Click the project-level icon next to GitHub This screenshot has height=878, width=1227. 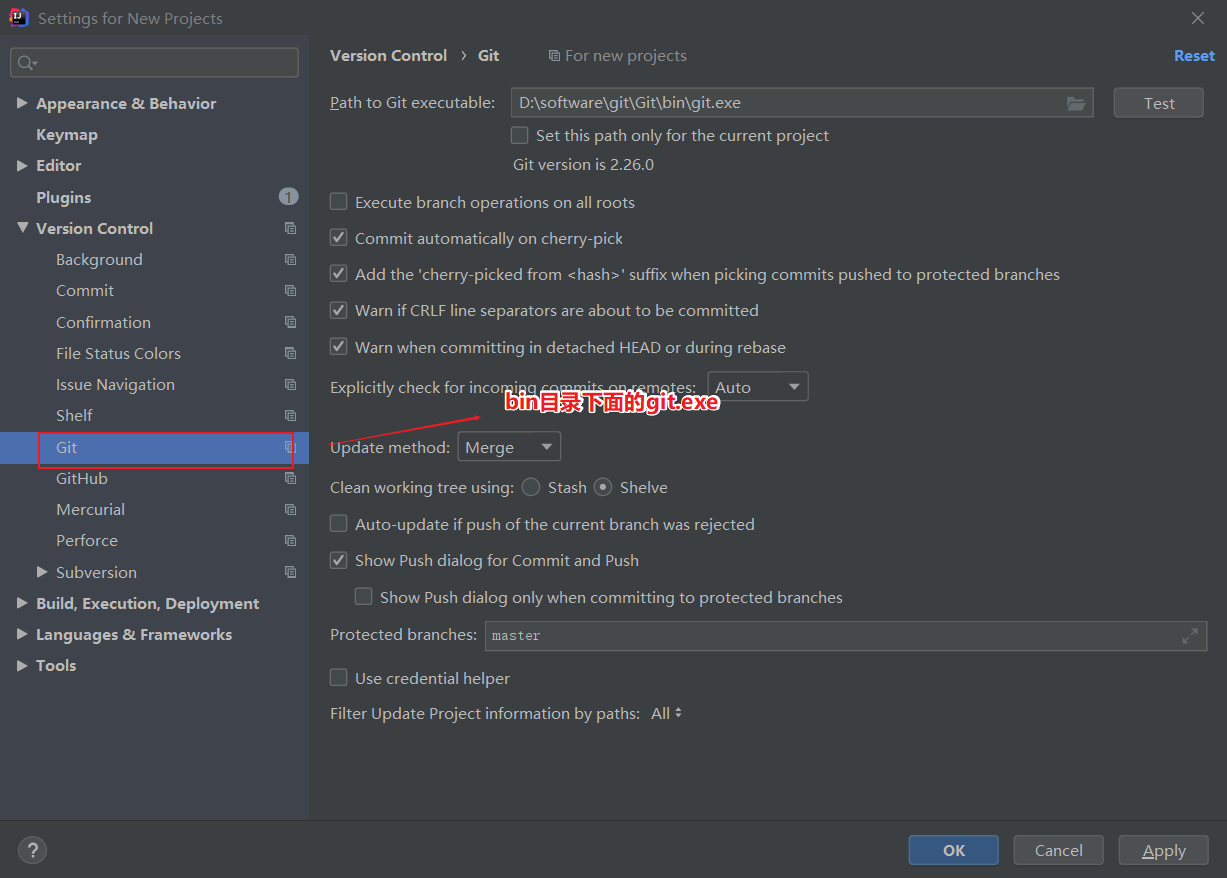290,478
